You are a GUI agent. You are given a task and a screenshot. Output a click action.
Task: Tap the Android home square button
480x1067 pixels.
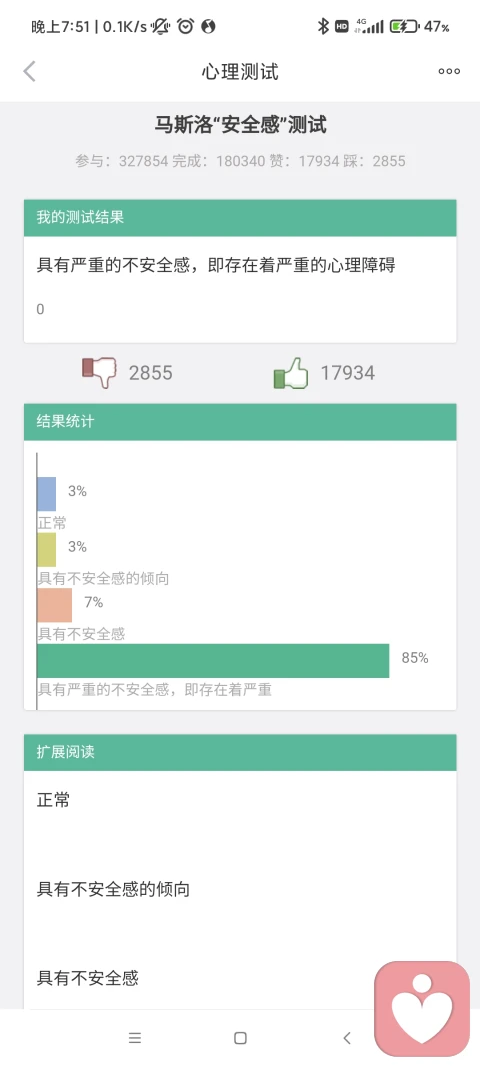(240, 1038)
